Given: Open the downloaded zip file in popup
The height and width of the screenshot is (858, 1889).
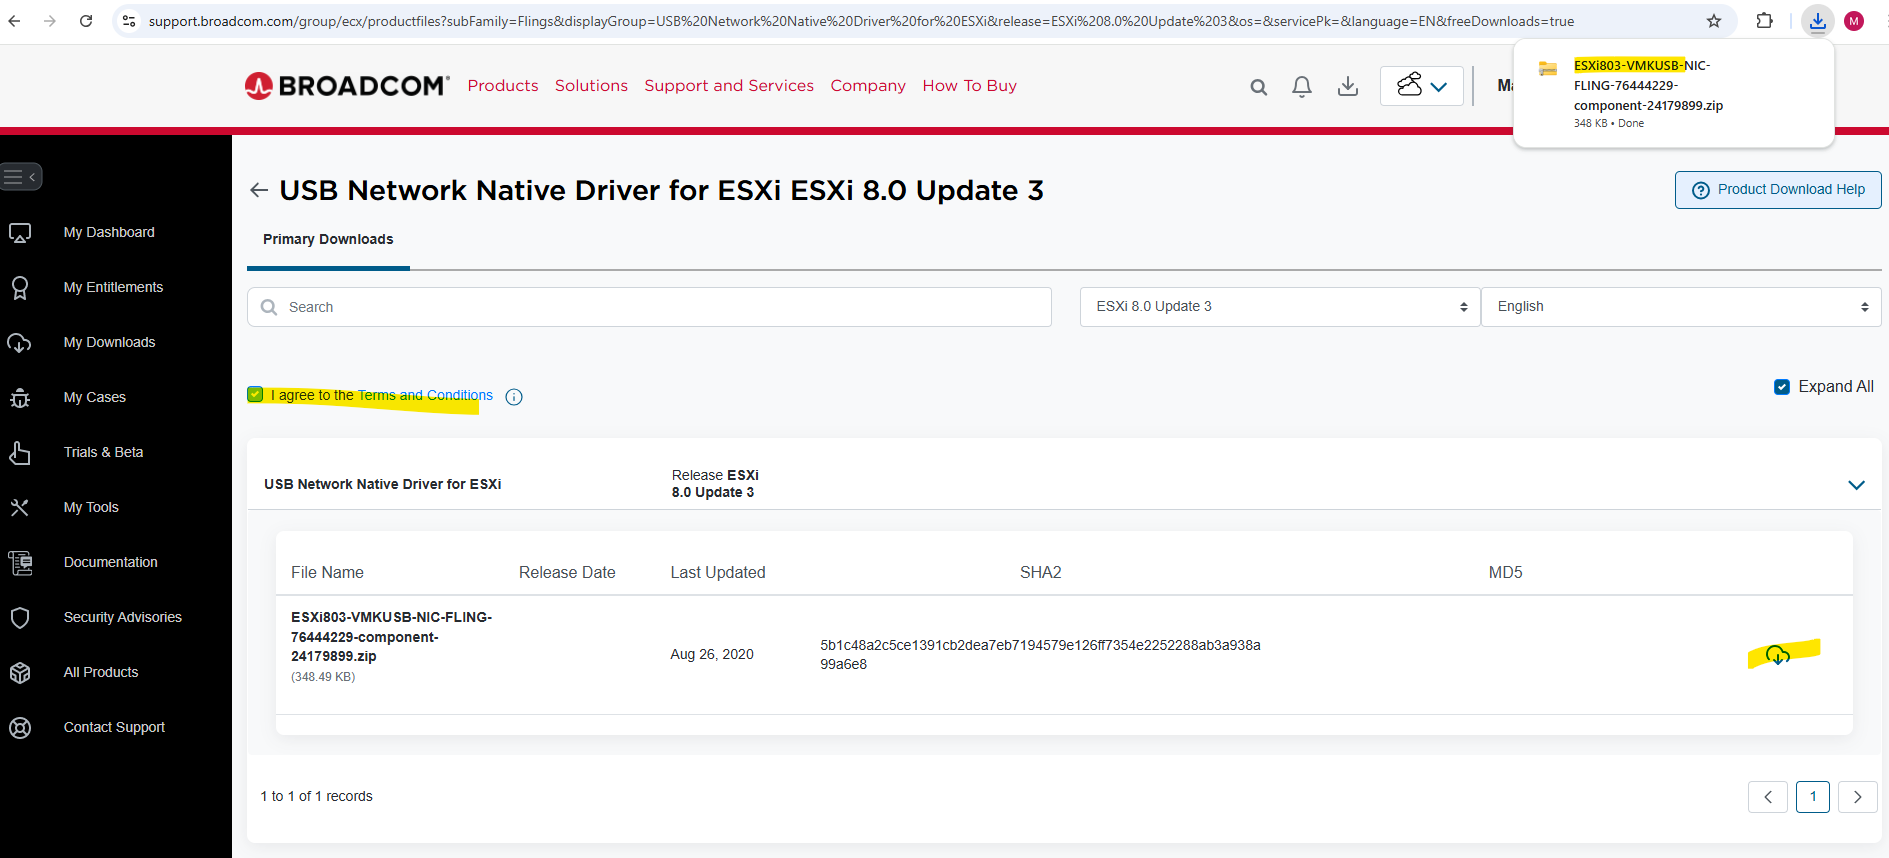Looking at the screenshot, I should click(x=1648, y=86).
